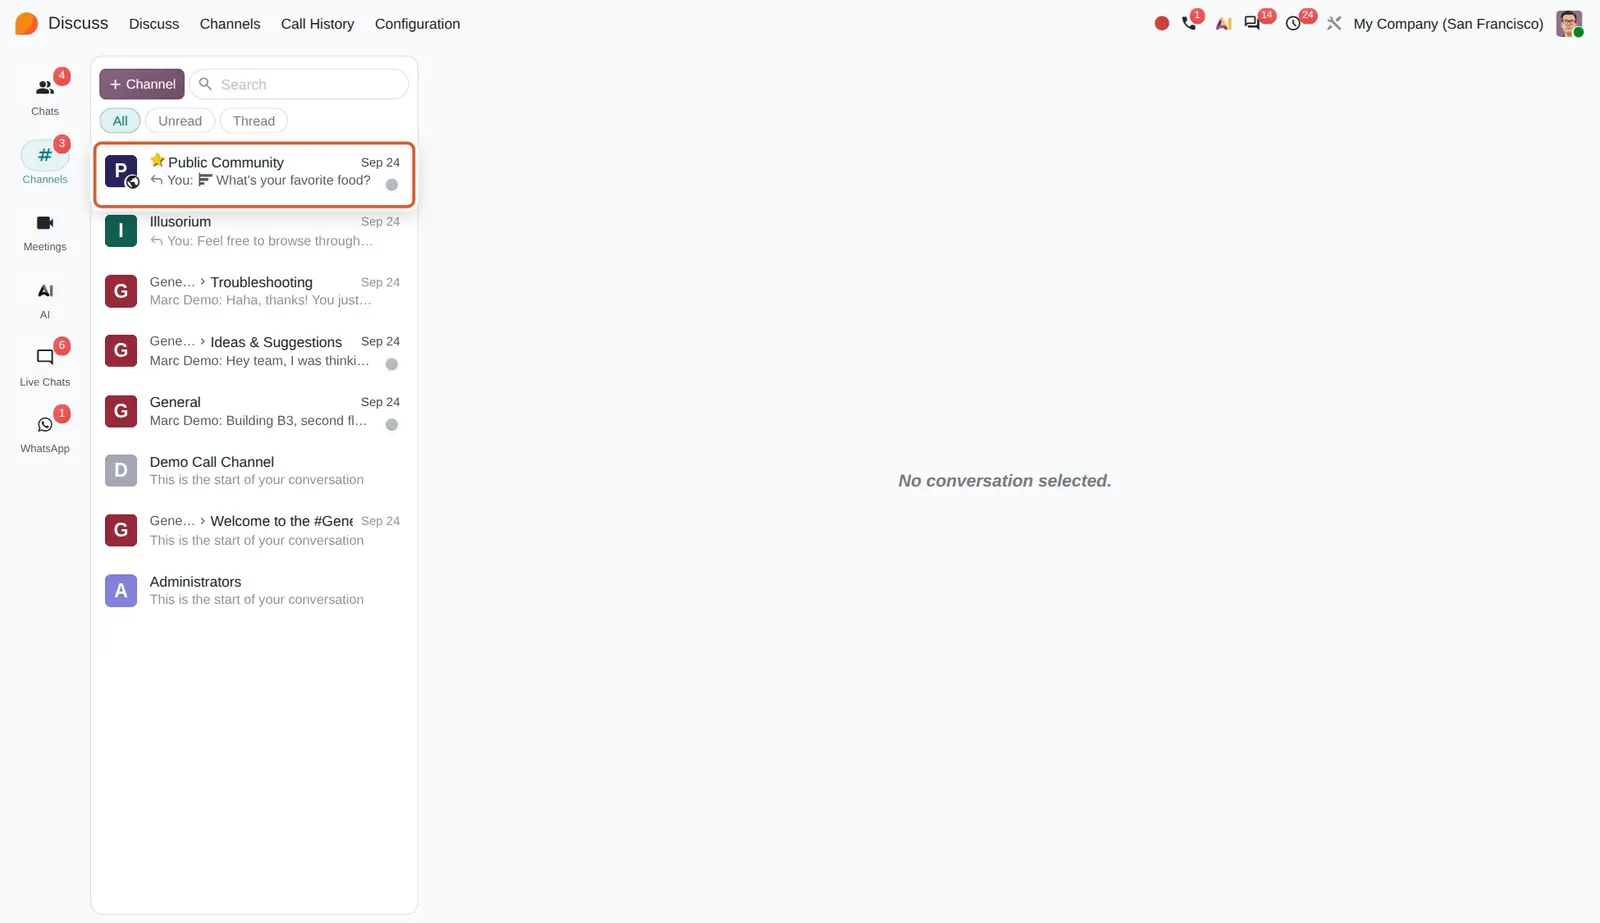Open the Call History menu
Image resolution: width=1600 pixels, height=923 pixels.
coord(317,24)
